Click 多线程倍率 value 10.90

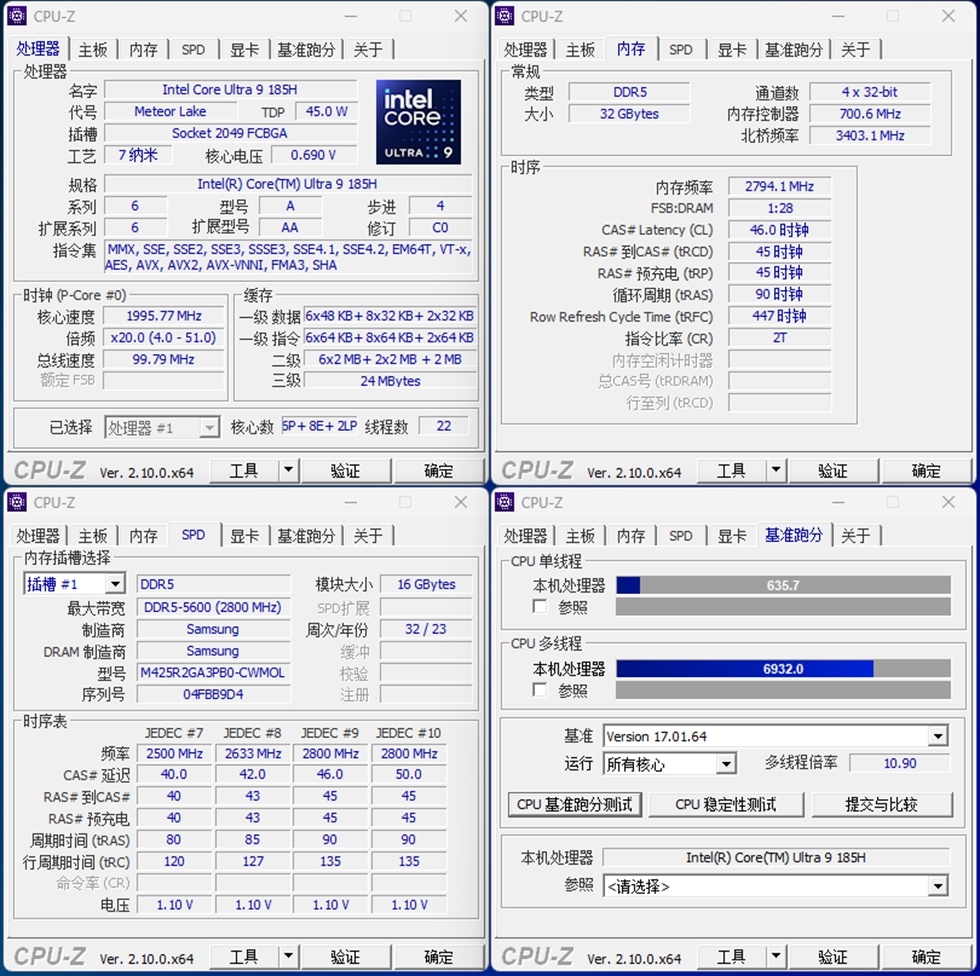pos(900,763)
